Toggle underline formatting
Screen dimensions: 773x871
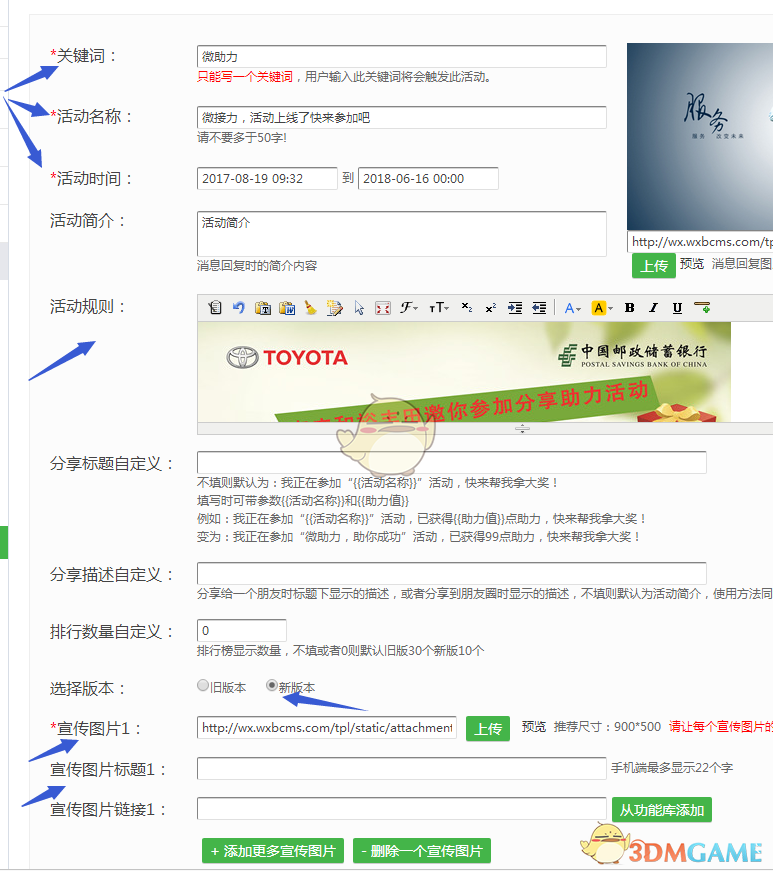click(677, 308)
